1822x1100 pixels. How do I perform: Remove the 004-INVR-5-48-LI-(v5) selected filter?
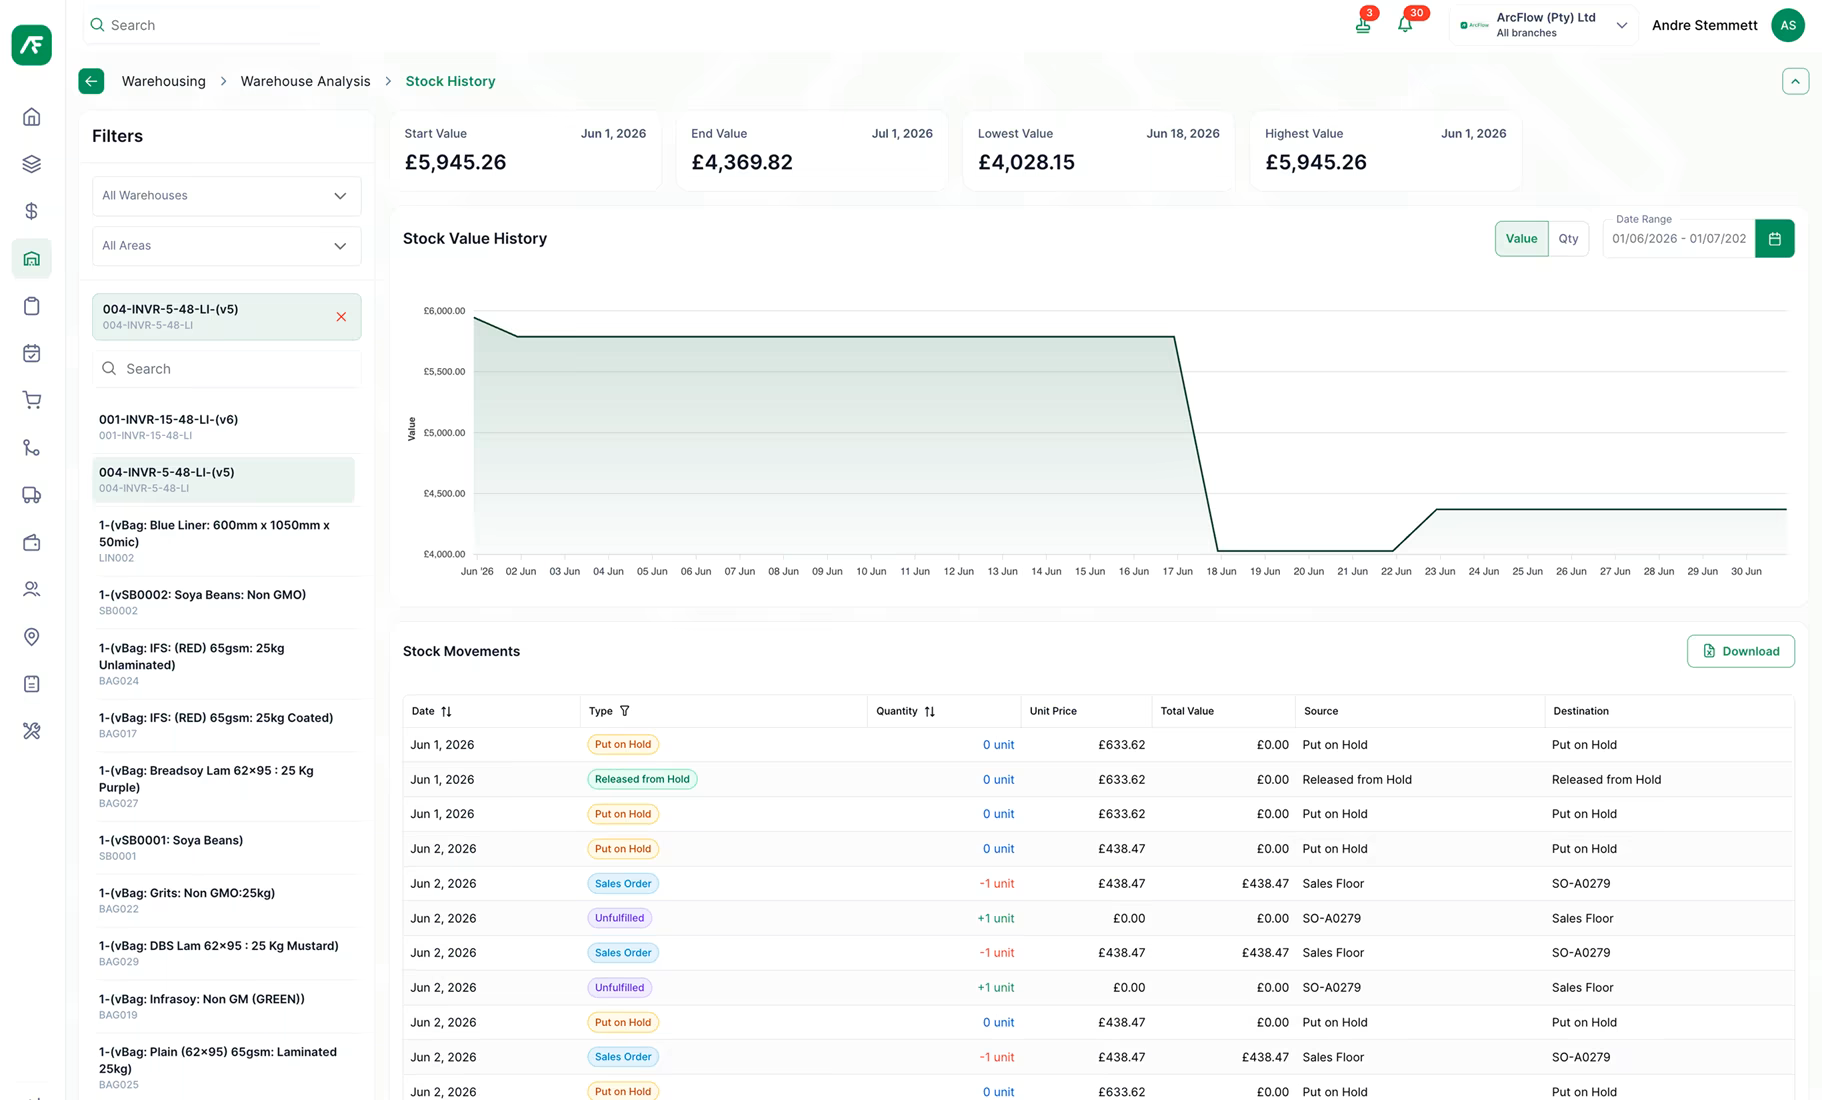(341, 317)
